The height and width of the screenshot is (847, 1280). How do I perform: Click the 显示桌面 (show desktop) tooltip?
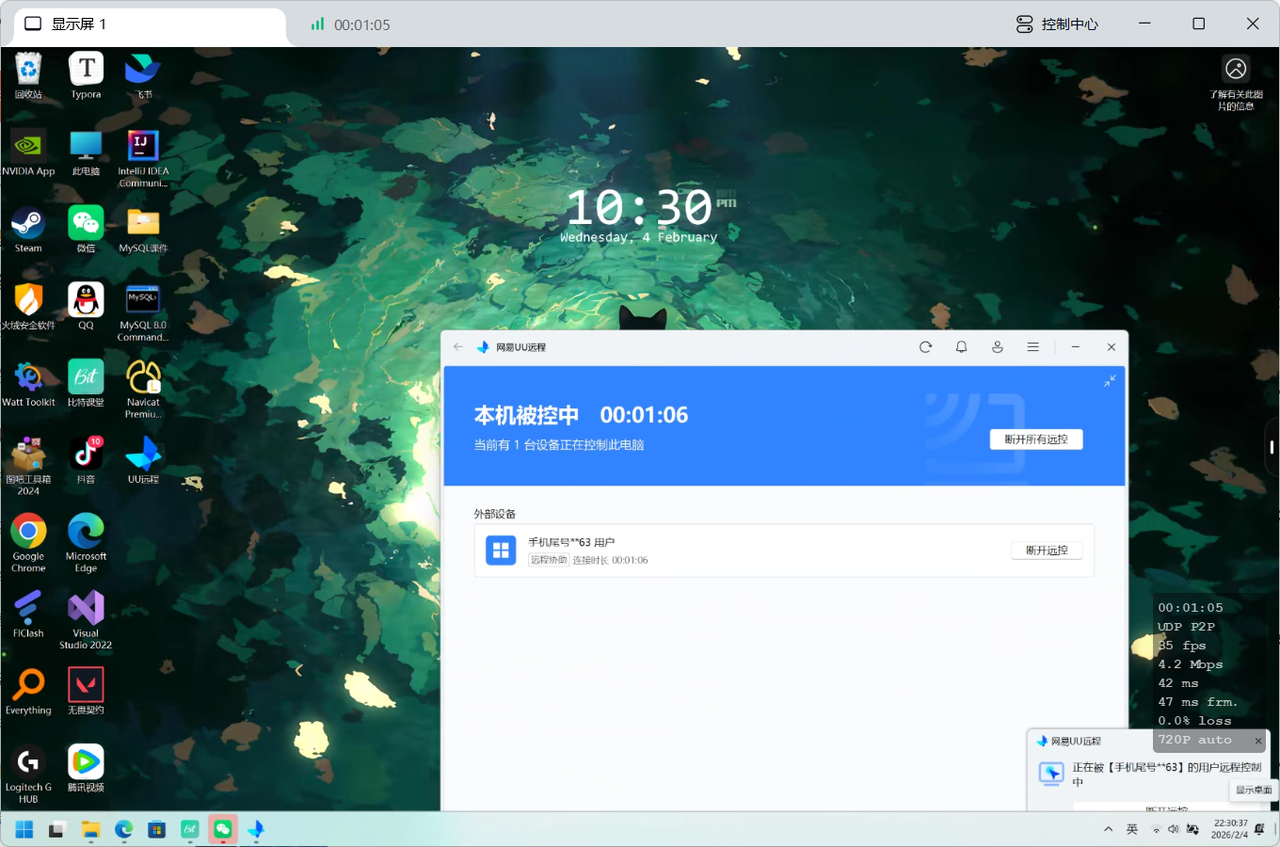[1254, 790]
